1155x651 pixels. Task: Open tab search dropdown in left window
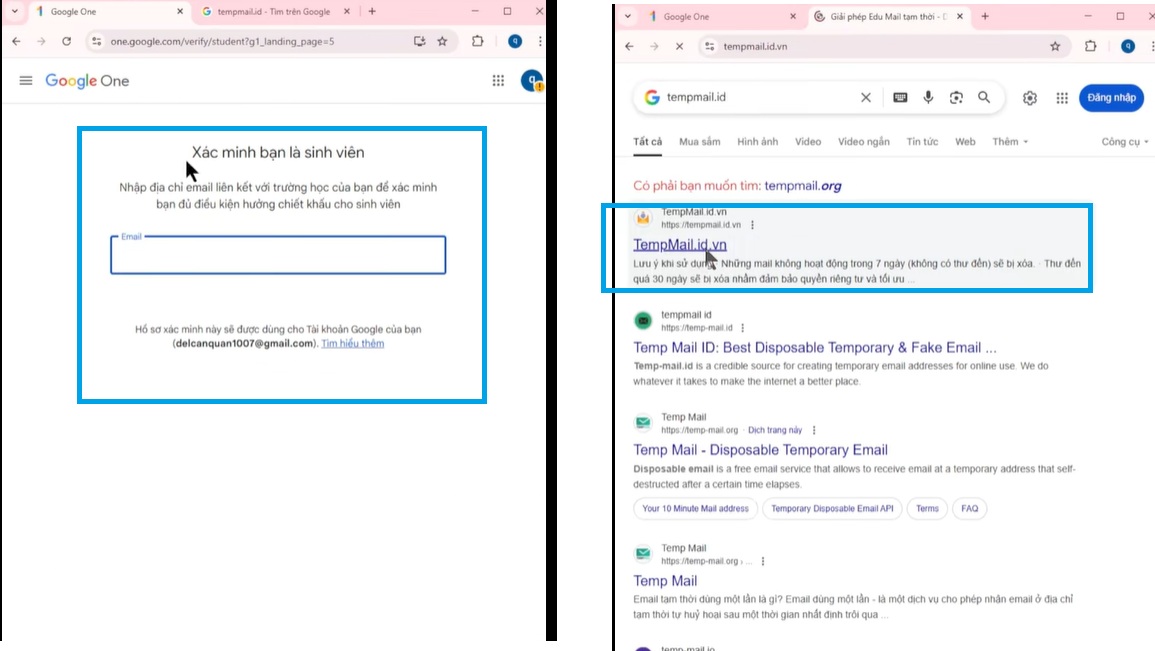coord(15,11)
